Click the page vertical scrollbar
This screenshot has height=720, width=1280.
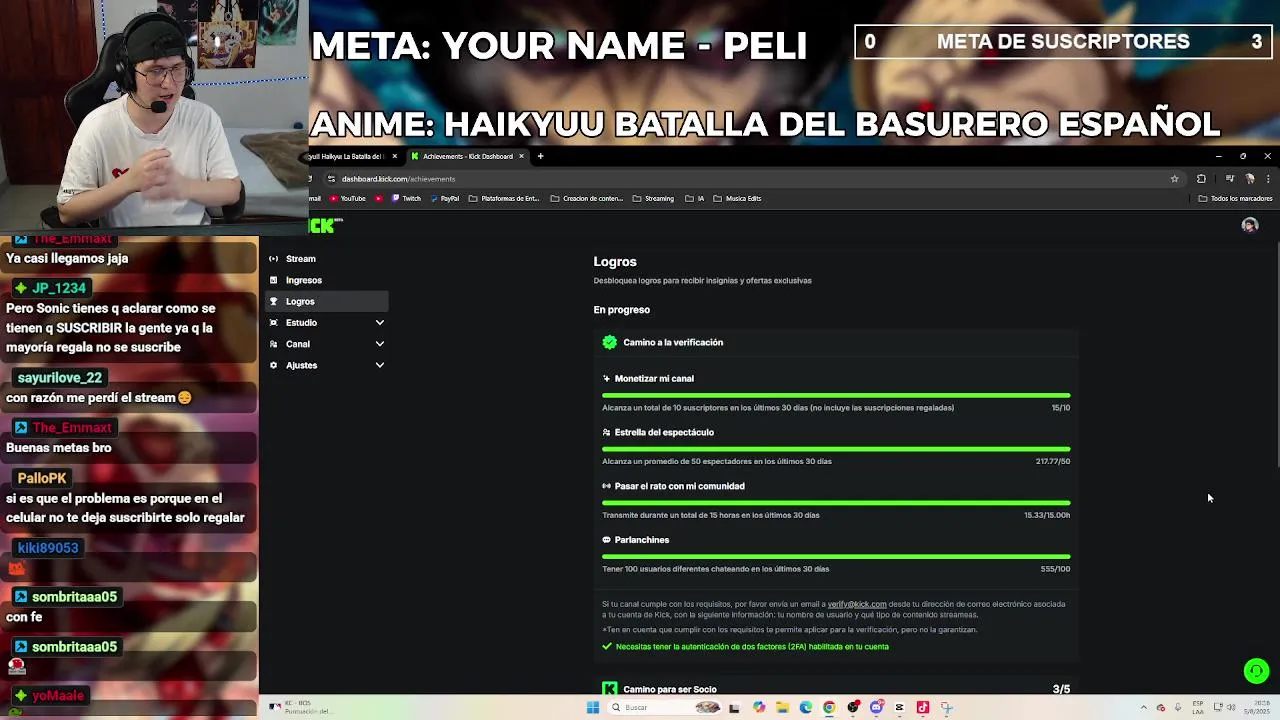click(x=1276, y=355)
